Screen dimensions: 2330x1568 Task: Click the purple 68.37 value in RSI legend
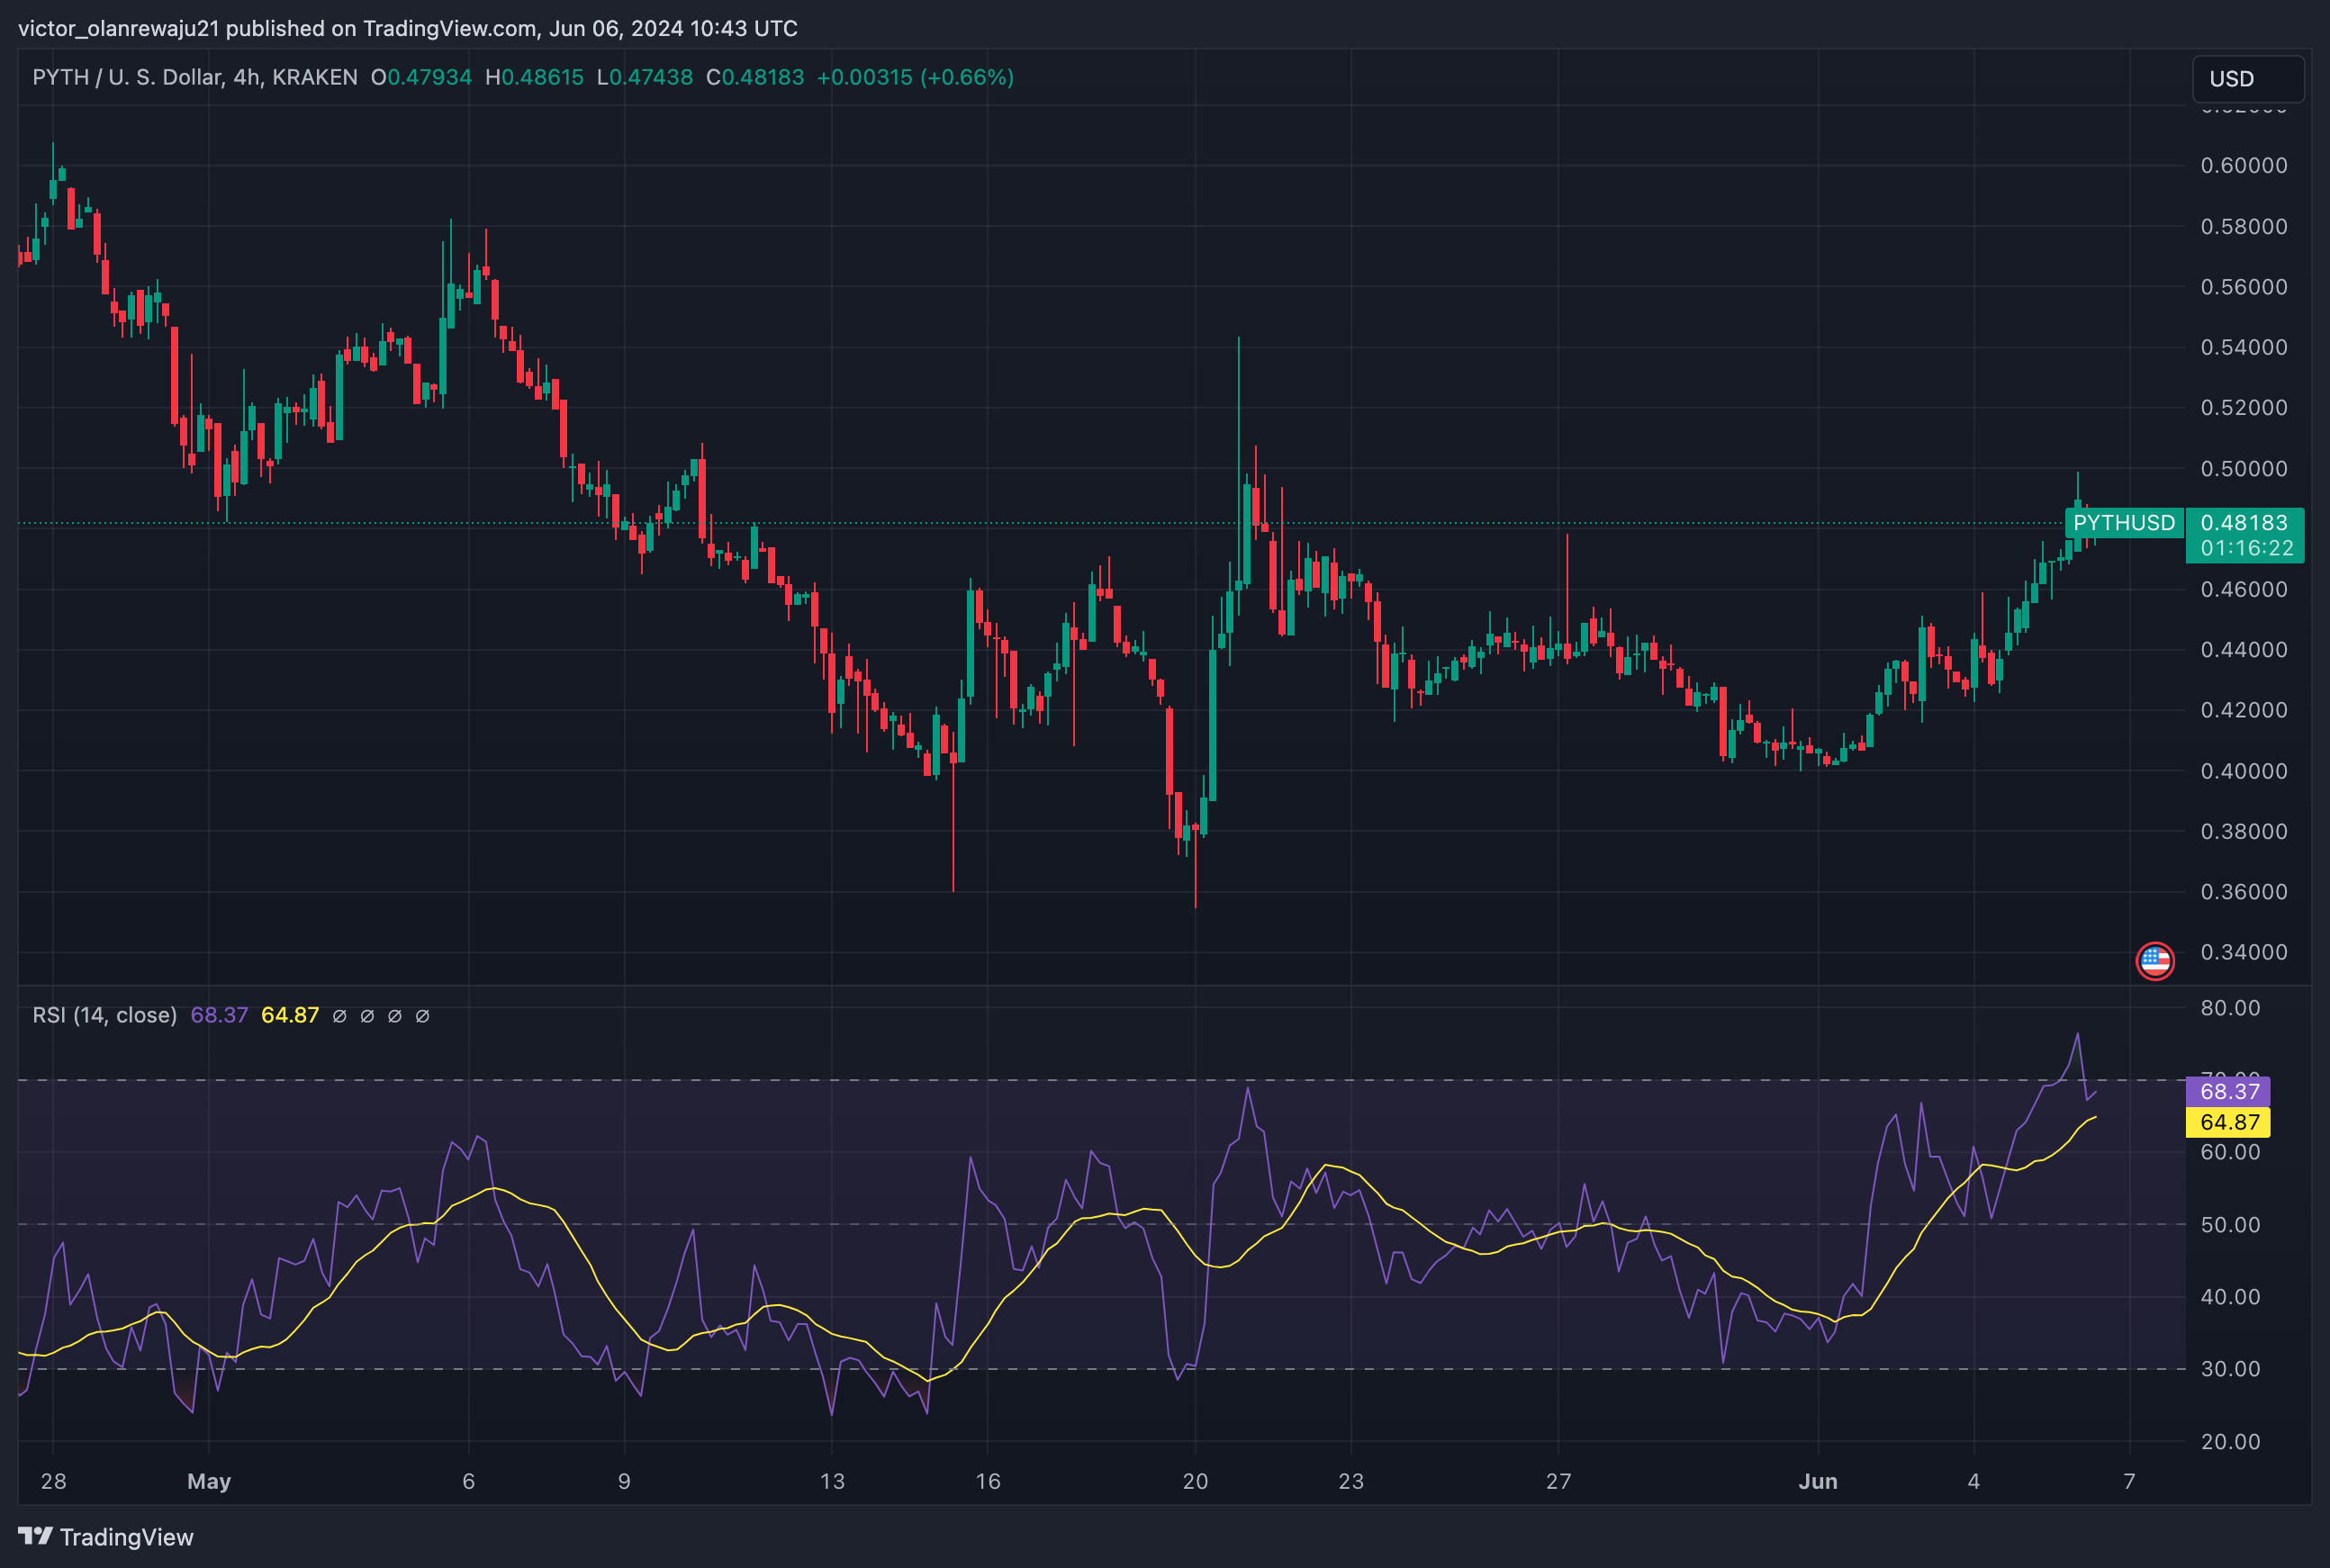(219, 1015)
